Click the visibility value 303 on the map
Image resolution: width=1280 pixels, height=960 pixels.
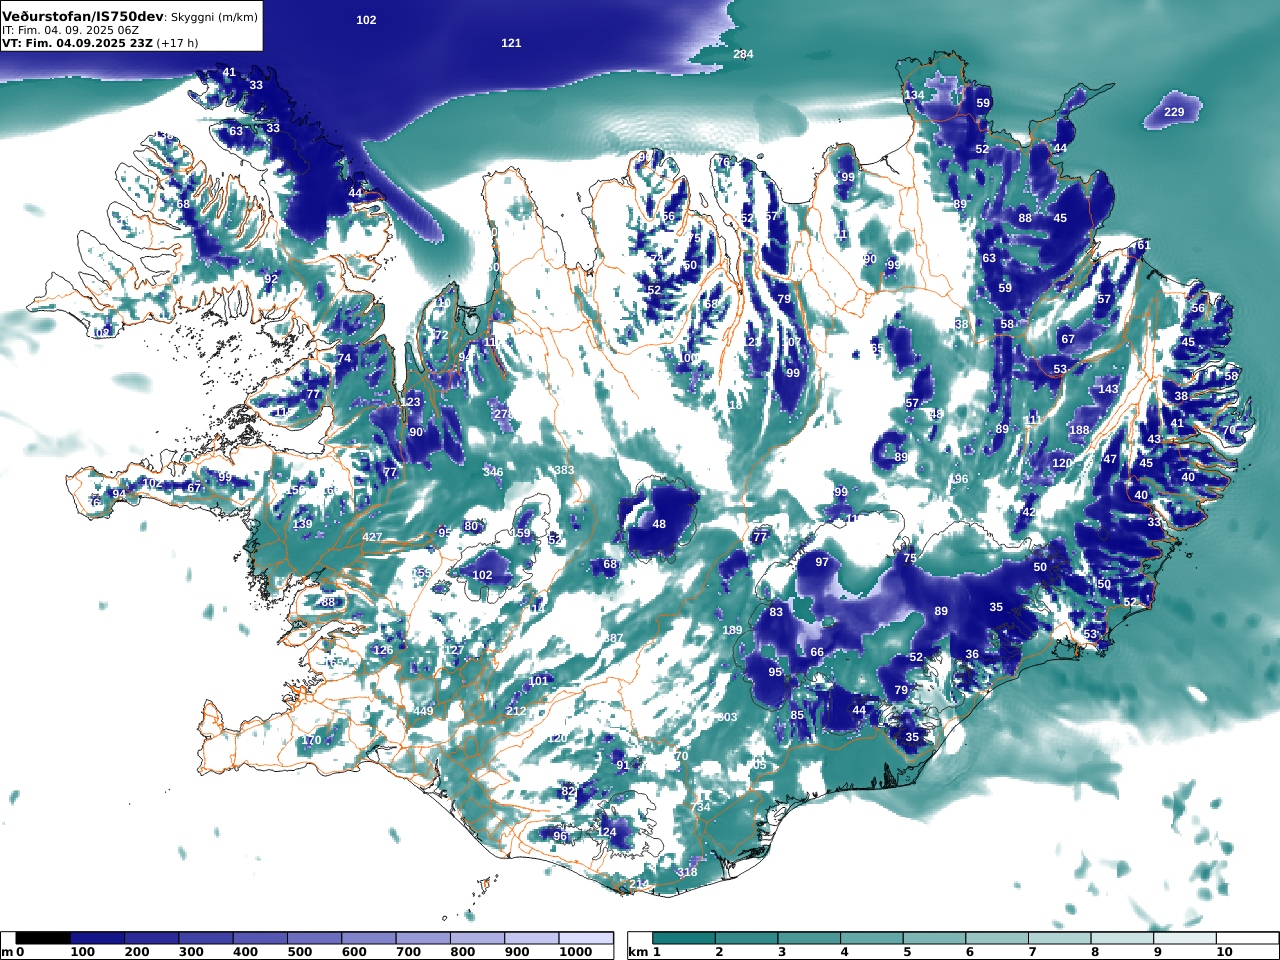pyautogui.click(x=727, y=717)
